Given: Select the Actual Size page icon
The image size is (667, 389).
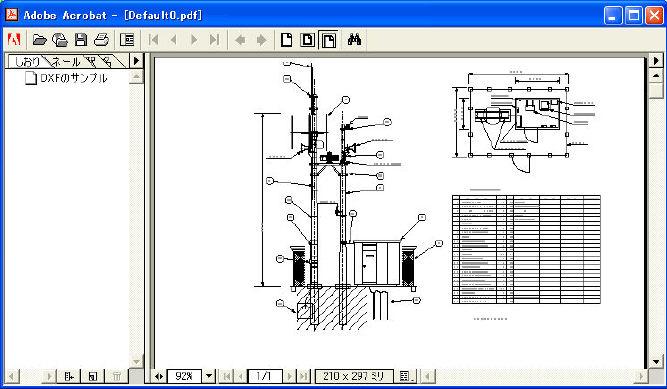Looking at the screenshot, I should coord(287,40).
